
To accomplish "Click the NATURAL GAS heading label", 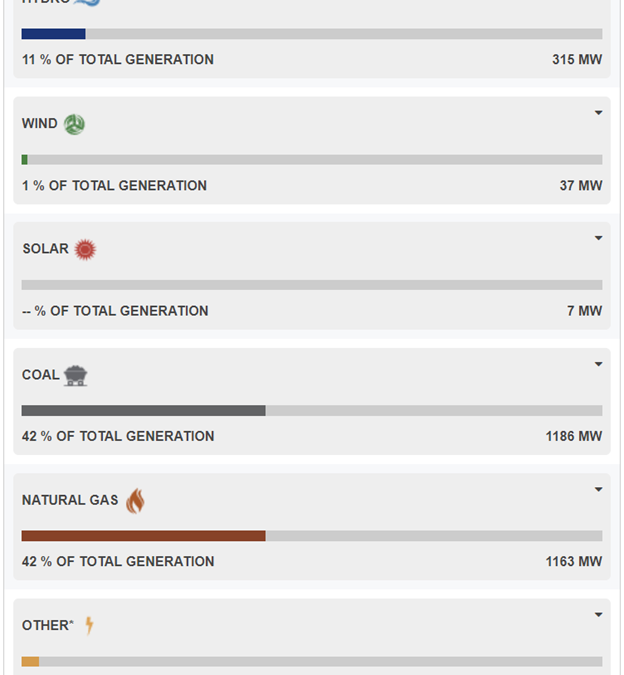I will [x=70, y=500].
